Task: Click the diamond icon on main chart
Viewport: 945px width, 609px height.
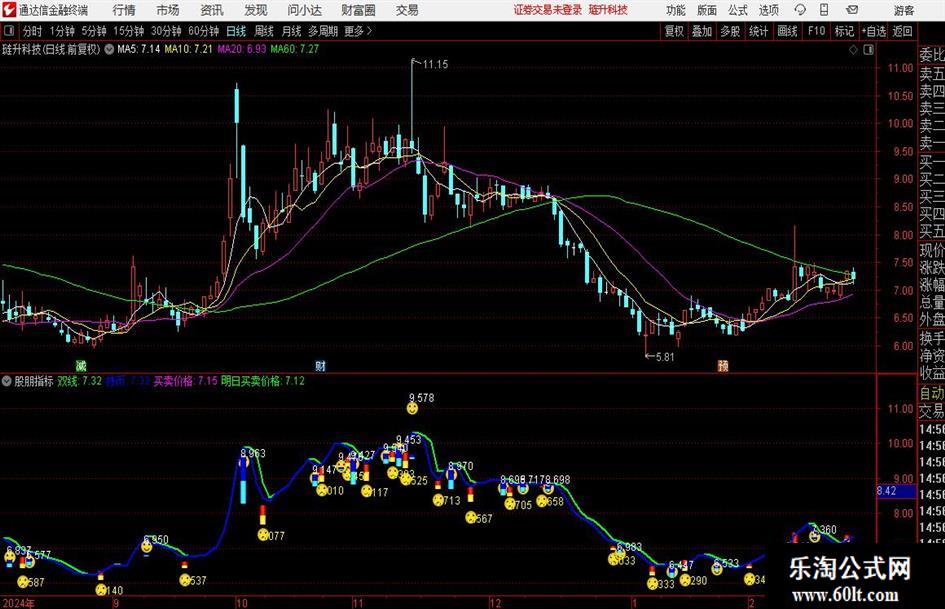Action: 853,50
